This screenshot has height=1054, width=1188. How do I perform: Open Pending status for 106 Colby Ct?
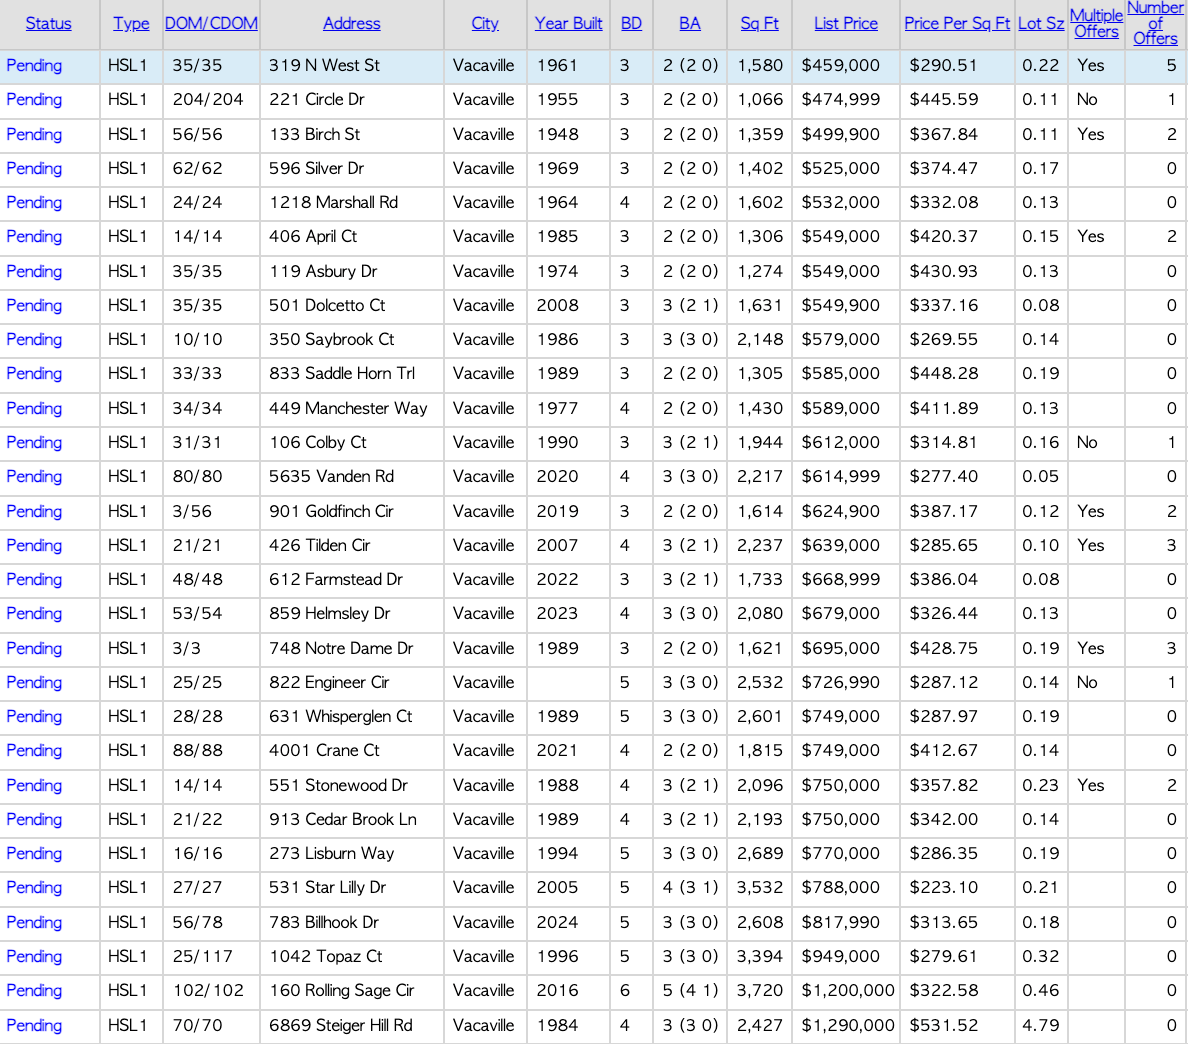(x=34, y=443)
